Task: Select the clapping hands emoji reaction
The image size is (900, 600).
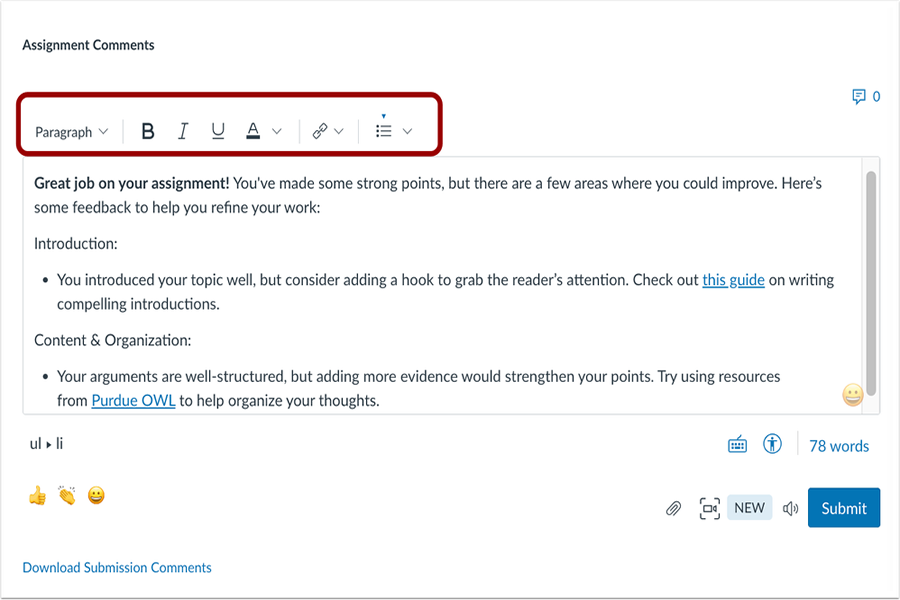Action: tap(66, 495)
